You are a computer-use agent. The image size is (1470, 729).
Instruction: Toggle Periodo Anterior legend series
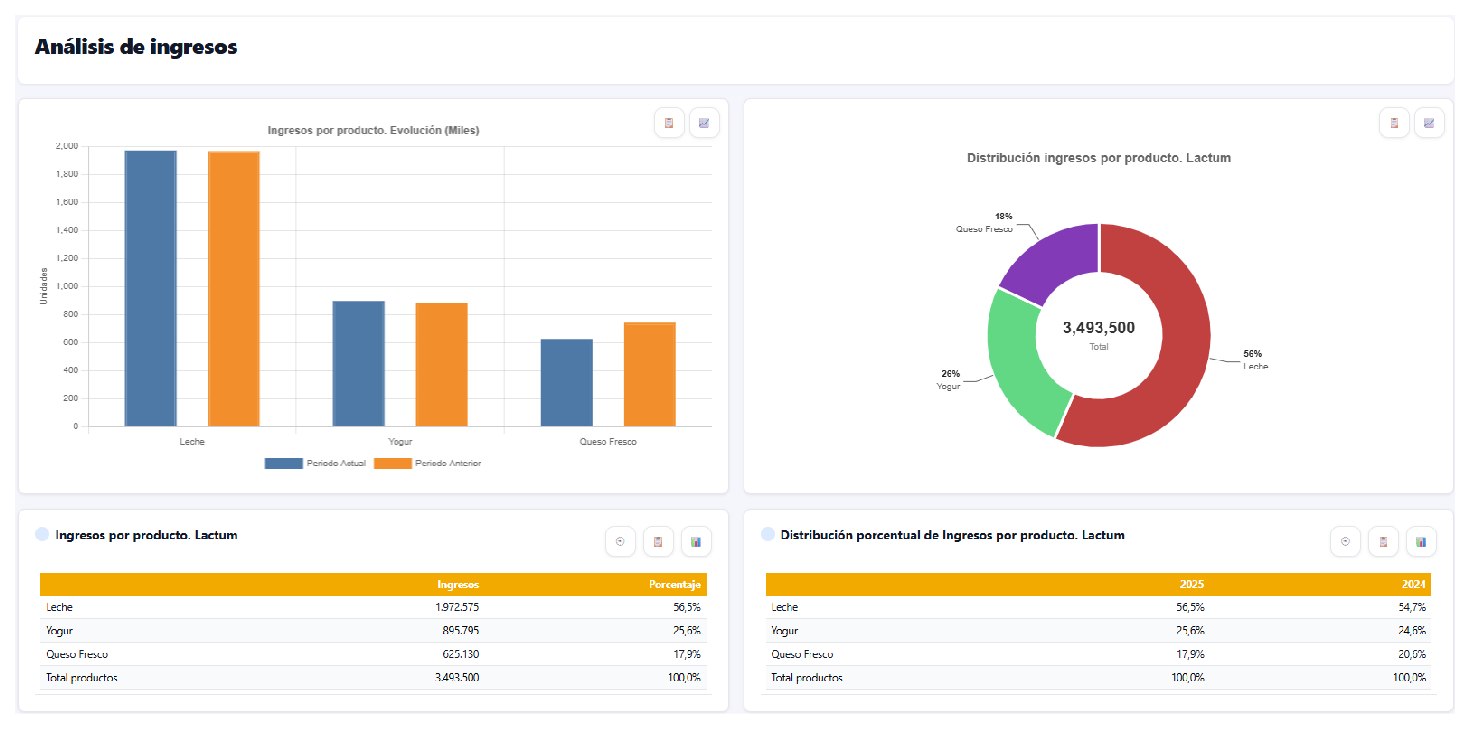427,463
